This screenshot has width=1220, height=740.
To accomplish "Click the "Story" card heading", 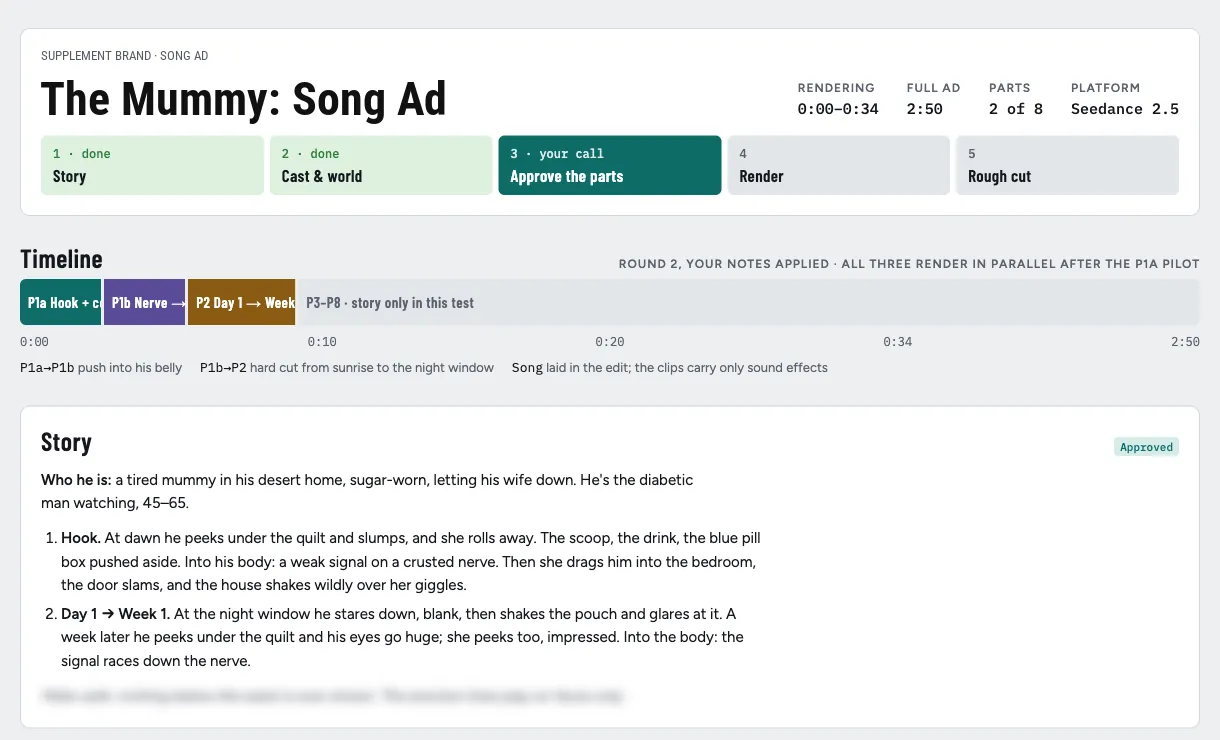I will click(66, 443).
